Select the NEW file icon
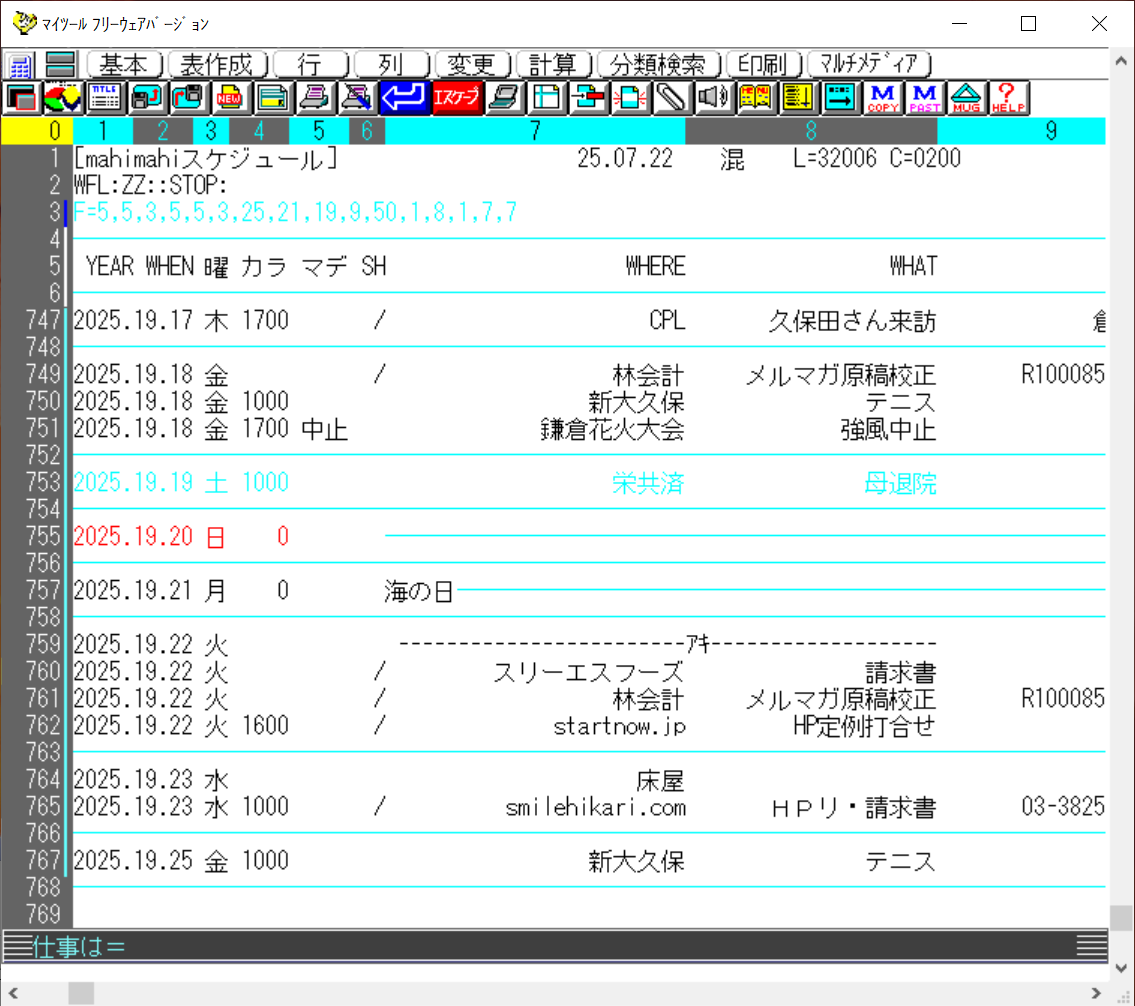Screen dimensions: 1135x1006 (x=229, y=97)
